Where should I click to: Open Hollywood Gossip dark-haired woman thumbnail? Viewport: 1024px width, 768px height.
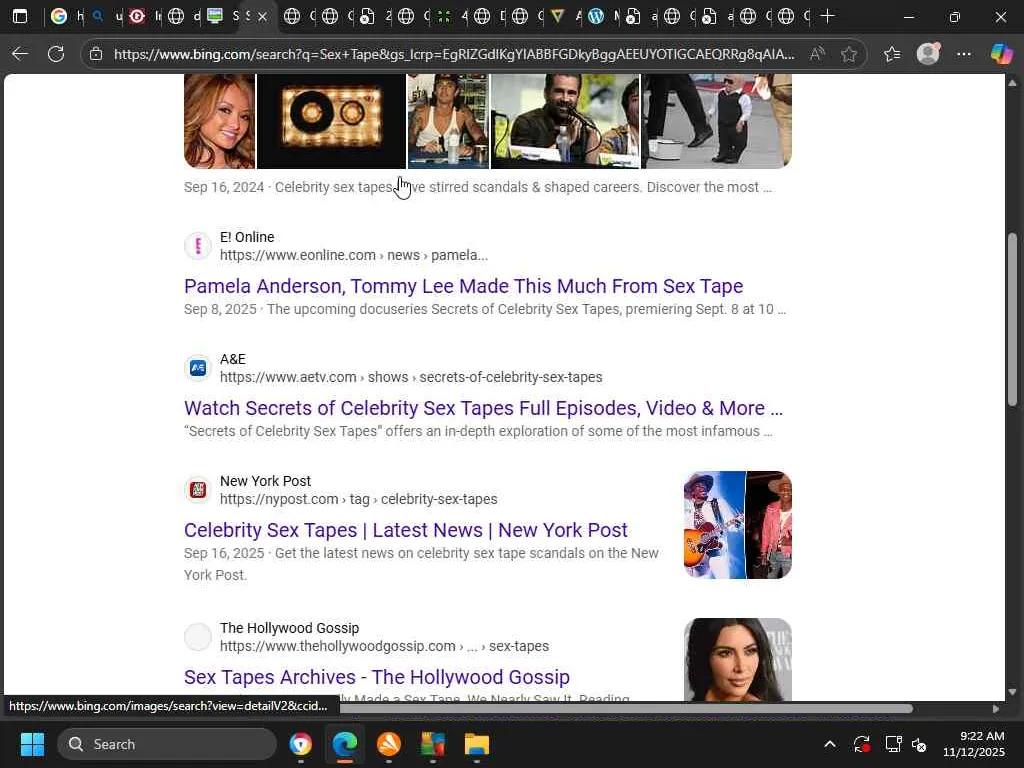737,660
